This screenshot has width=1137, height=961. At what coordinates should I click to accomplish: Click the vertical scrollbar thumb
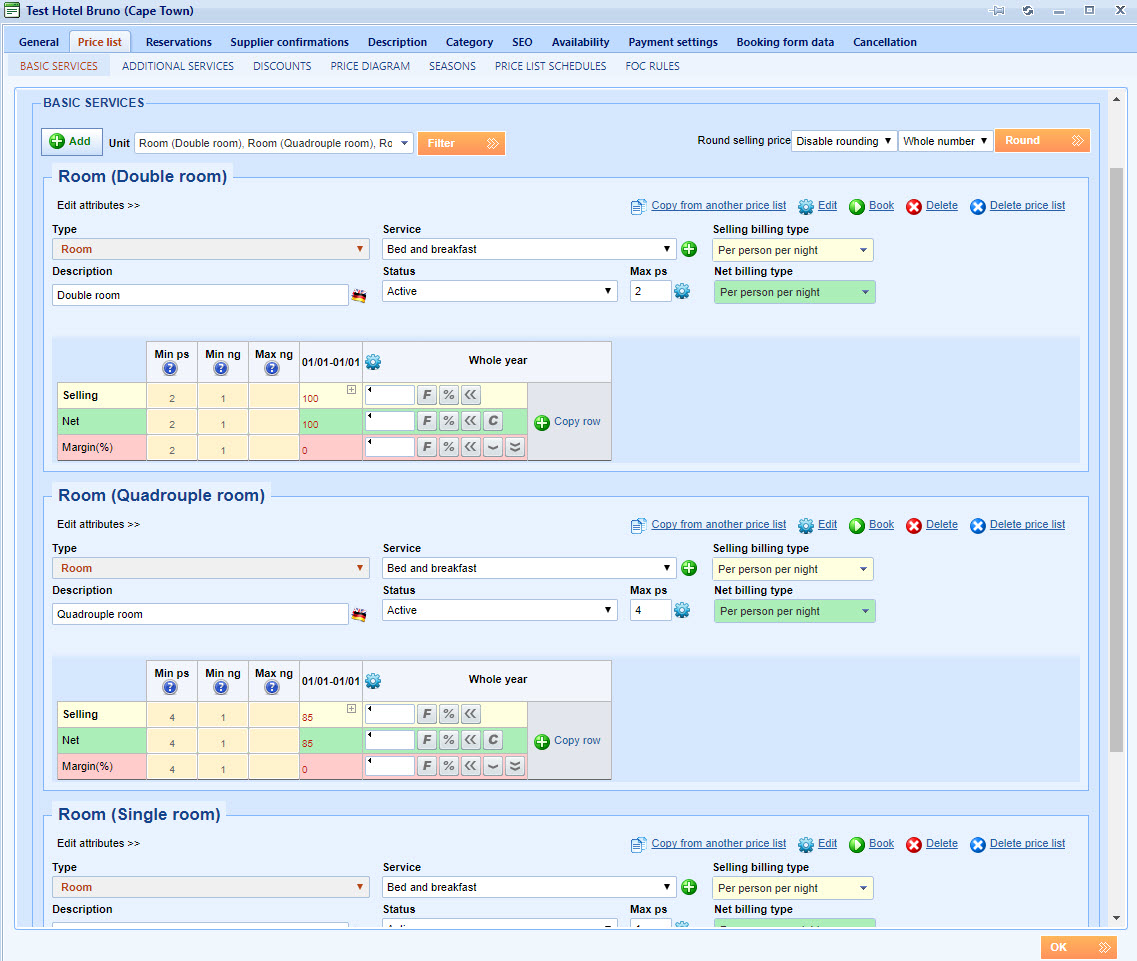pos(1116,461)
